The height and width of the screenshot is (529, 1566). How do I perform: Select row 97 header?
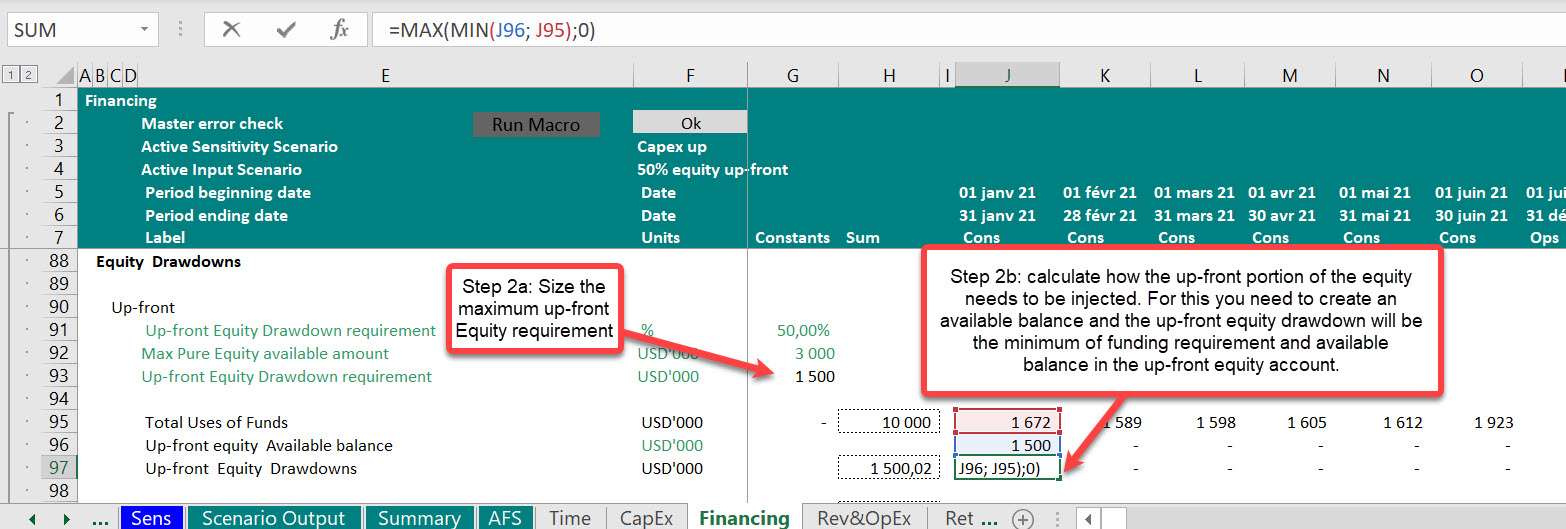(x=59, y=468)
